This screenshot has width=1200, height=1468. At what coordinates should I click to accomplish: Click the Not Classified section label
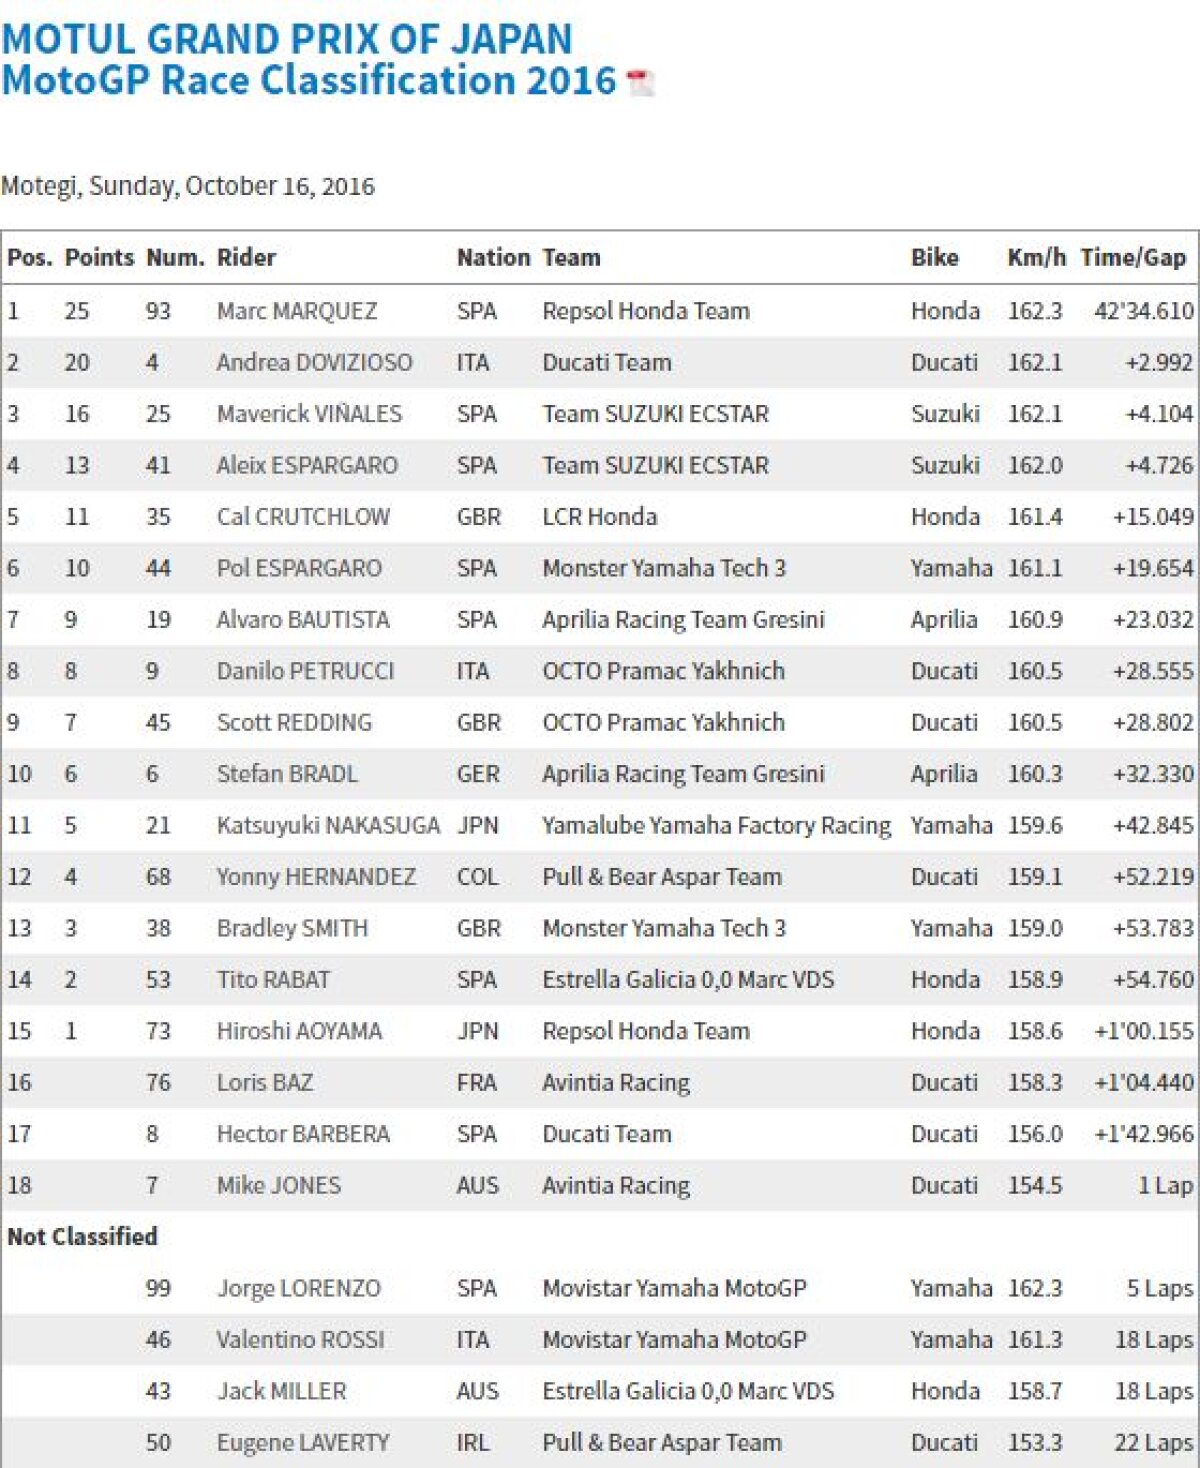(82, 1237)
